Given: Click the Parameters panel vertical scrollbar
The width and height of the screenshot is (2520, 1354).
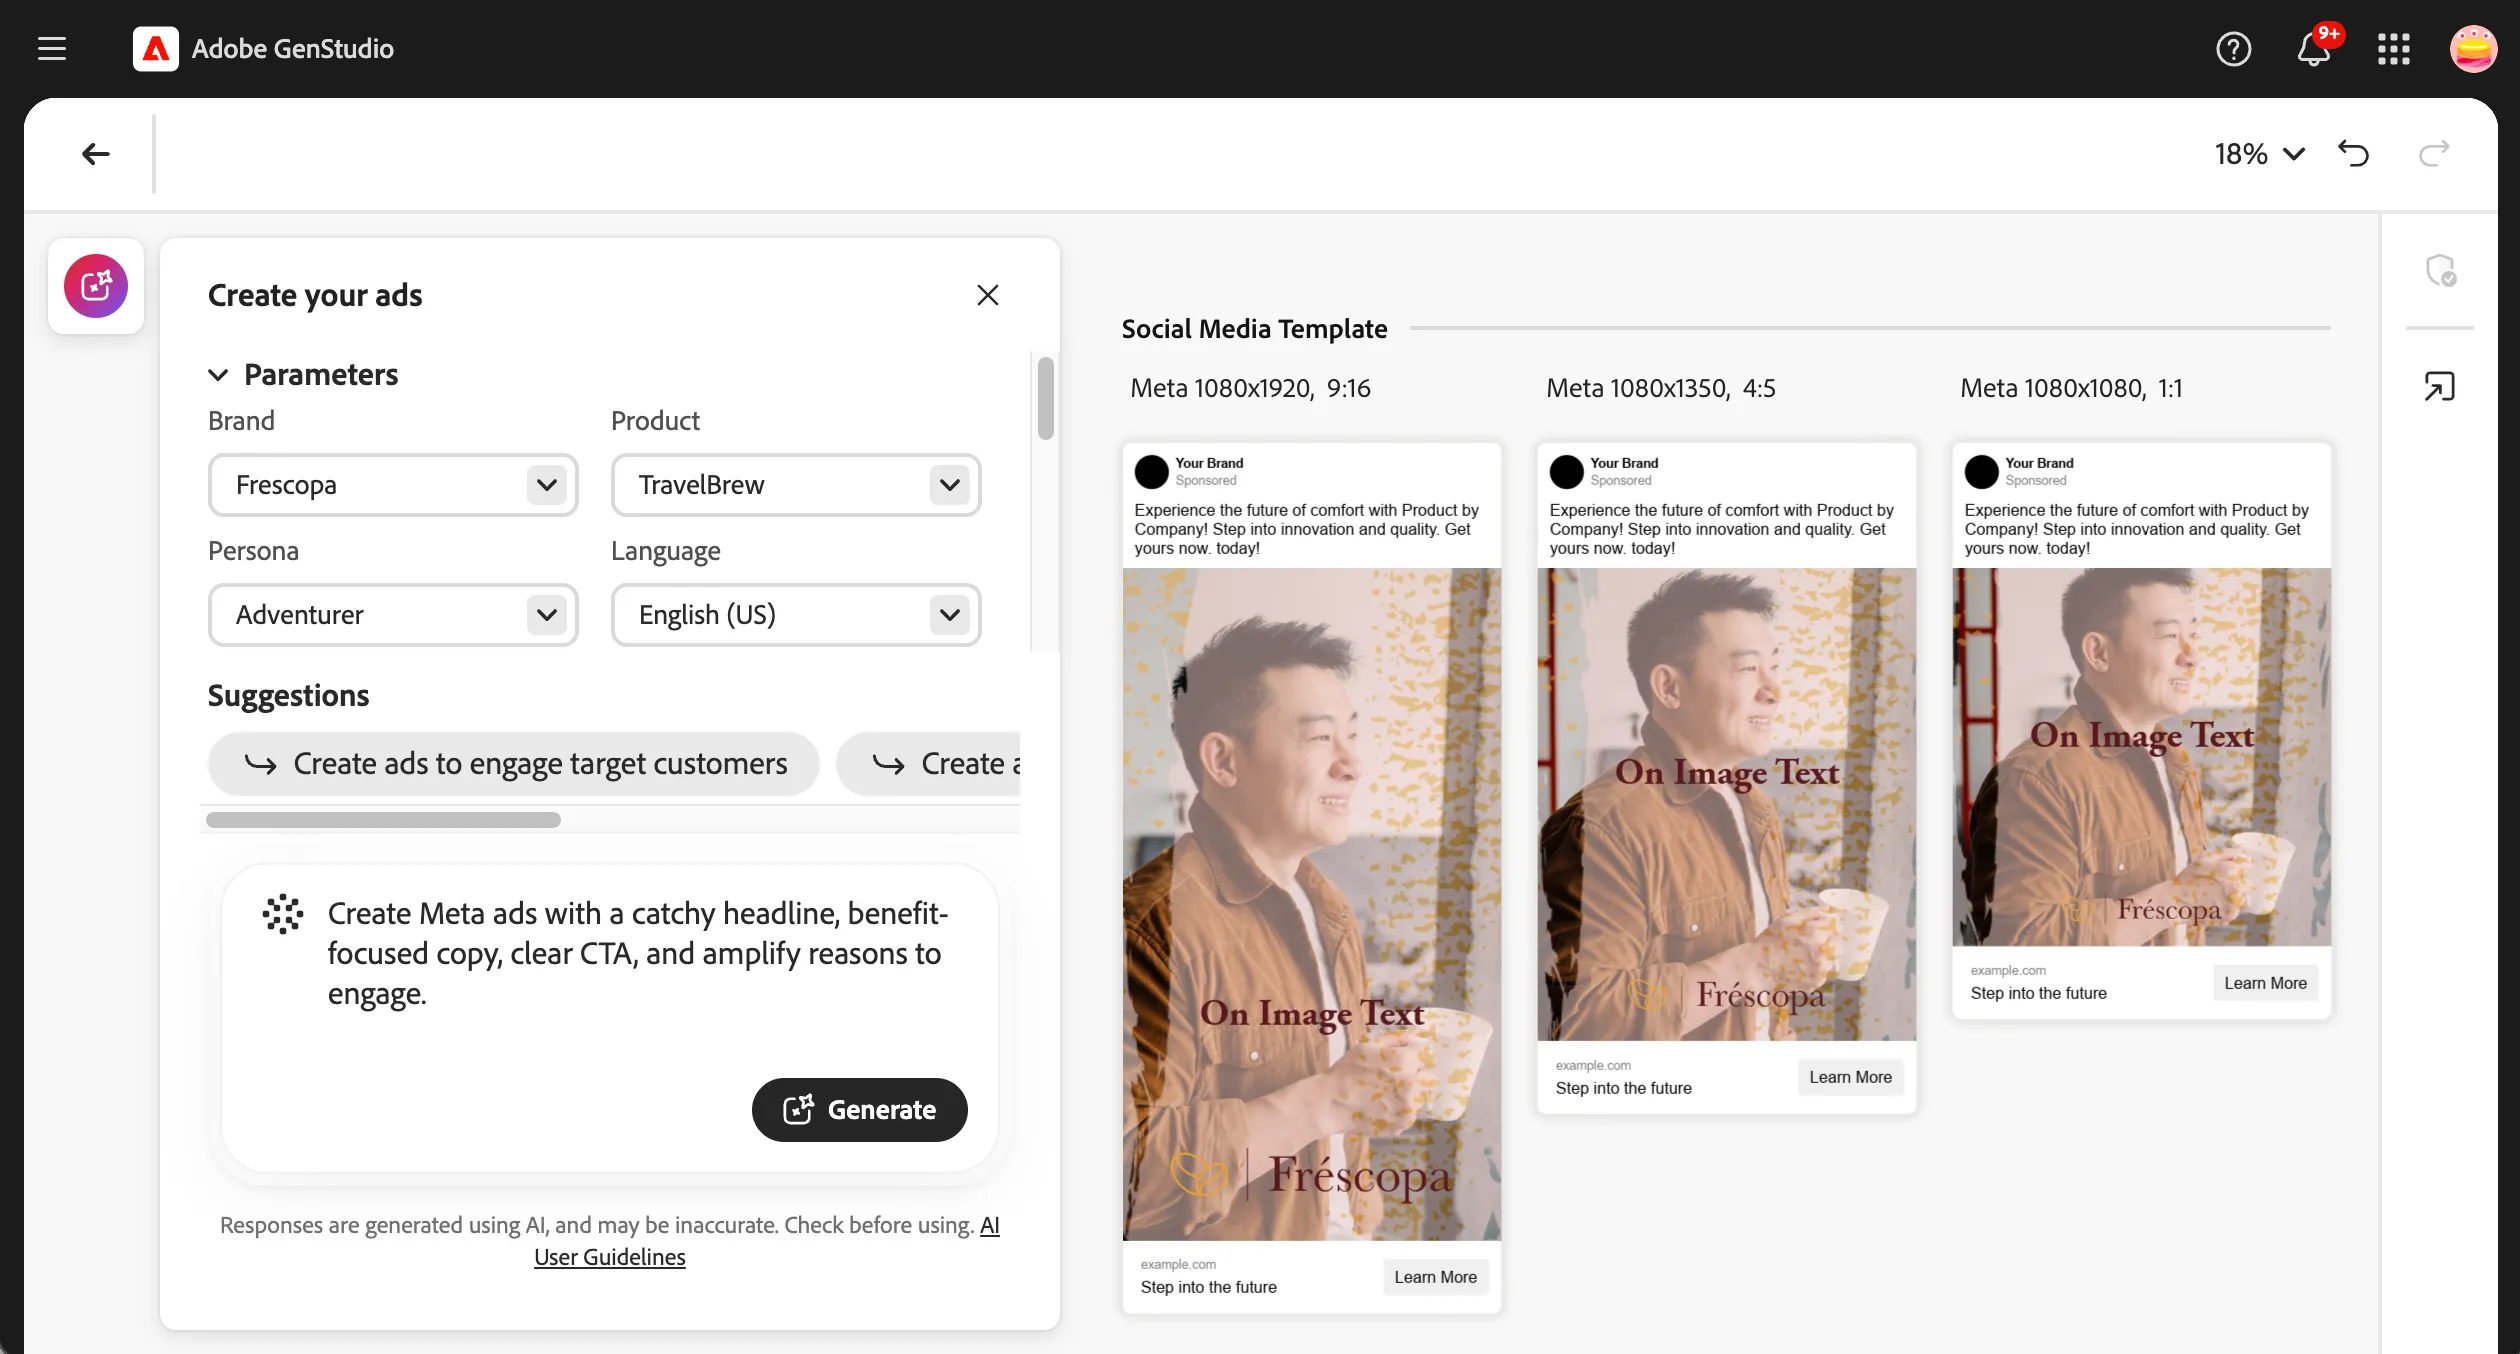Looking at the screenshot, I should click(x=1045, y=398).
